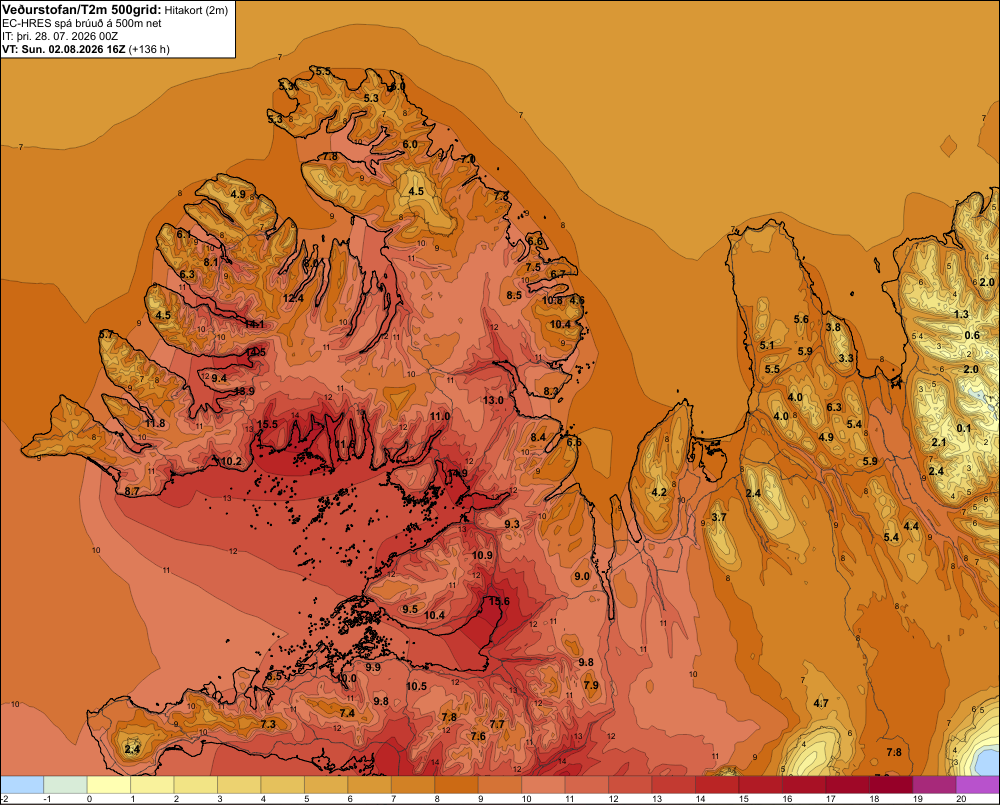Pick the legend swatch between 12 and 13
The width and height of the screenshot is (1000, 805).
click(x=630, y=785)
